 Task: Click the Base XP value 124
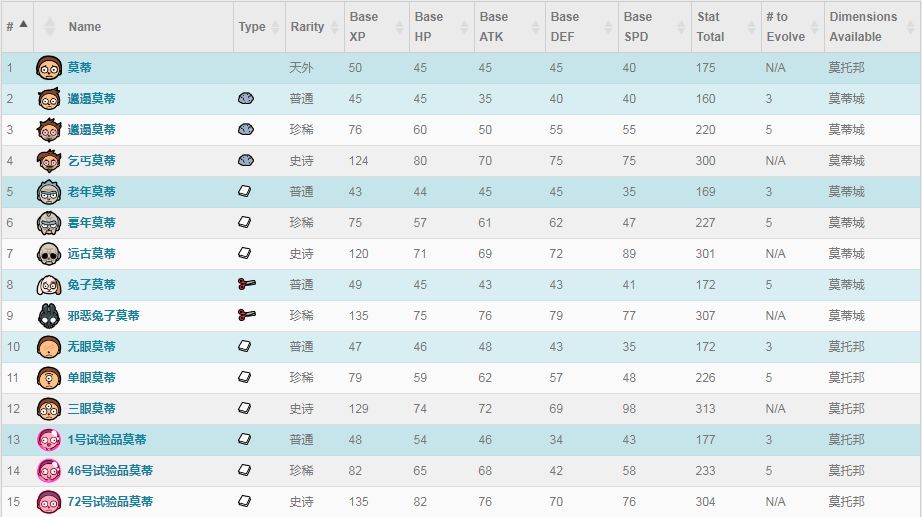point(358,161)
